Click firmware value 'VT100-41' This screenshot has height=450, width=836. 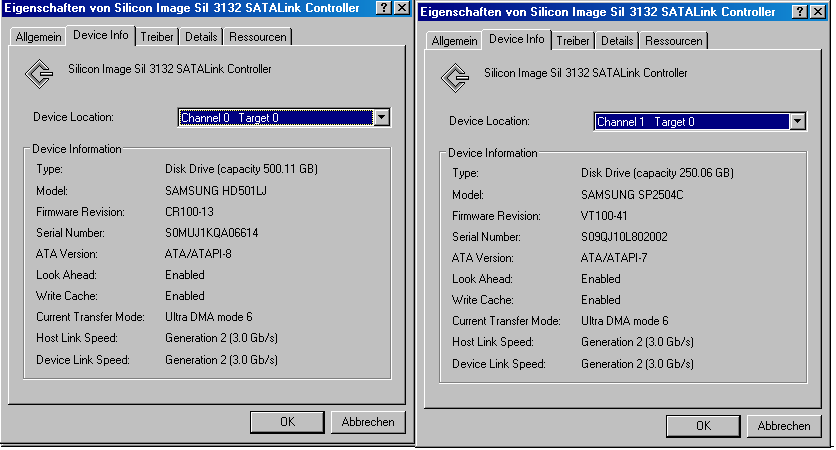click(604, 215)
